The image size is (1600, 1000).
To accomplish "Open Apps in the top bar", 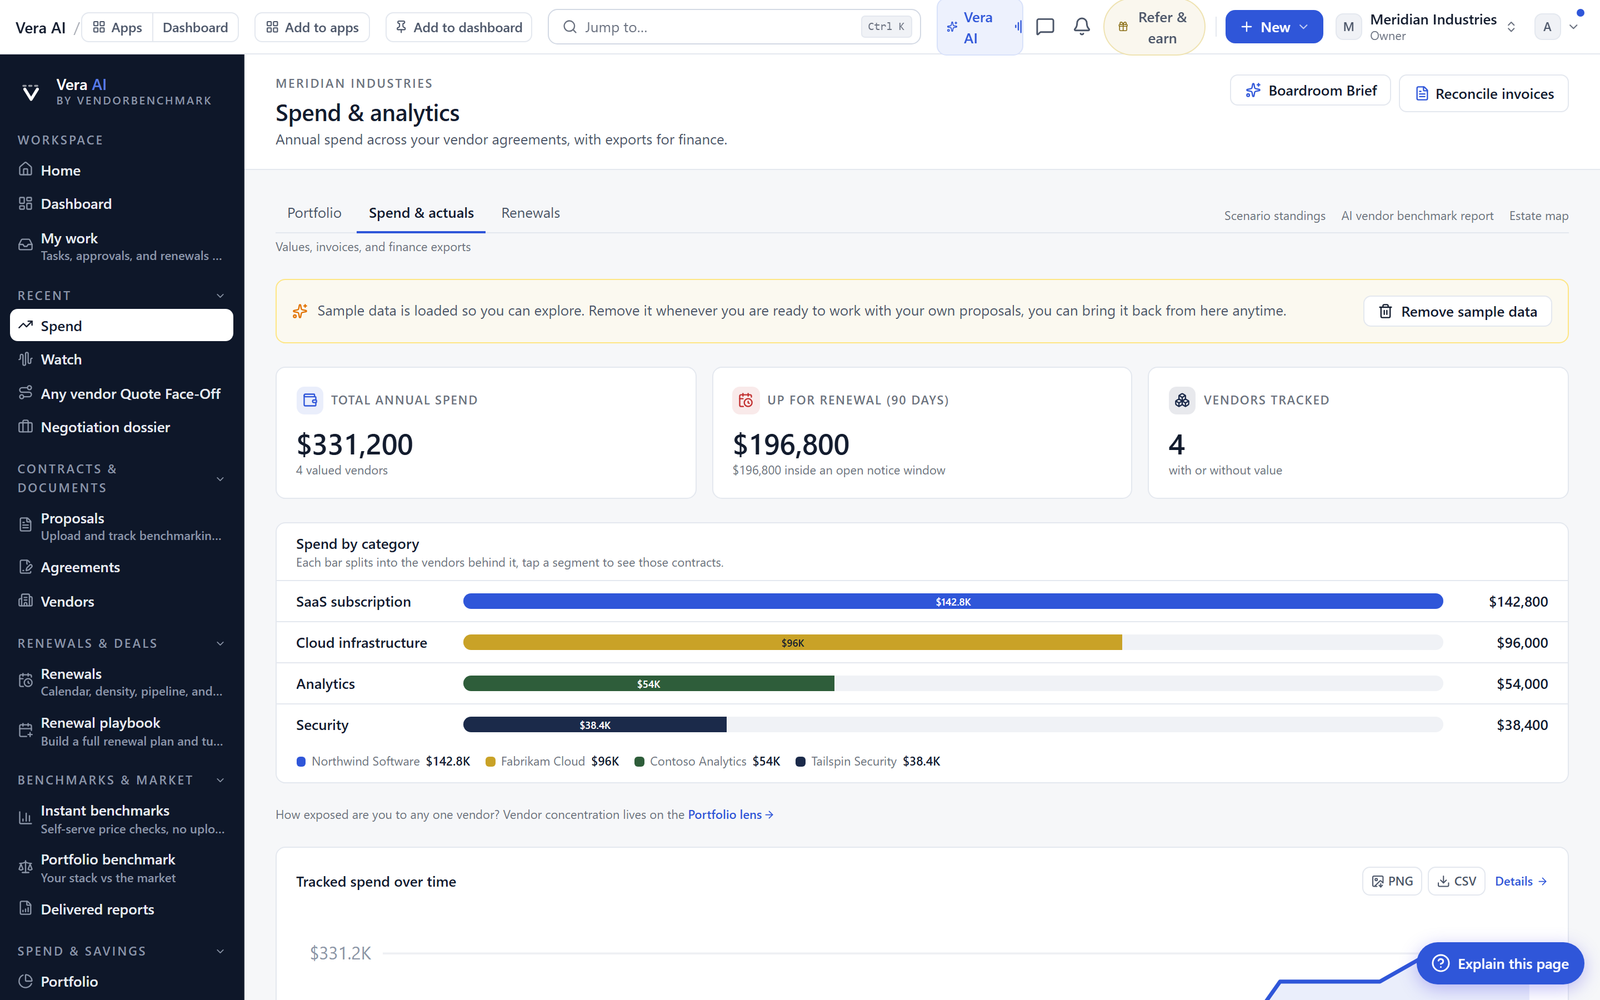I will [x=117, y=27].
